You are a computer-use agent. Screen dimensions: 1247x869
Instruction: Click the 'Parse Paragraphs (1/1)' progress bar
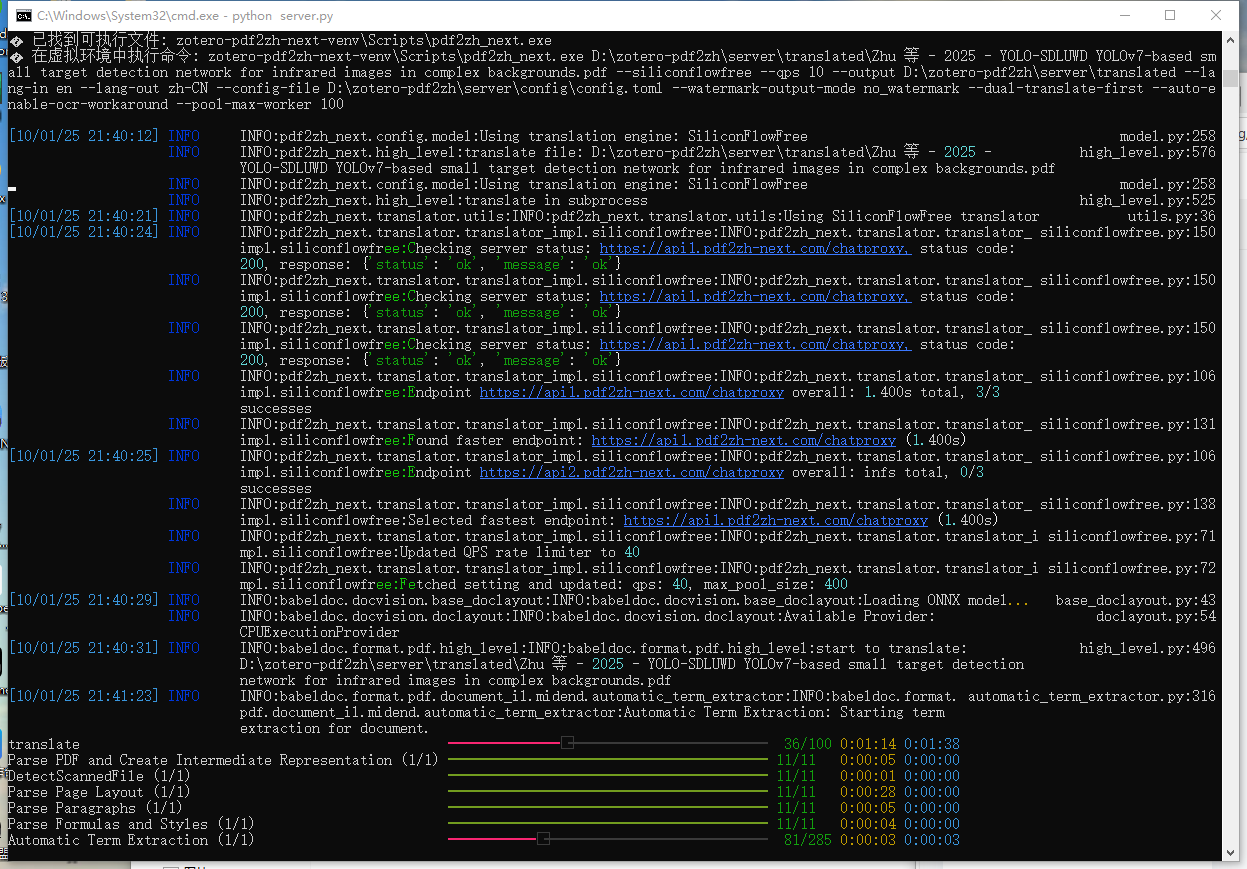click(x=607, y=808)
